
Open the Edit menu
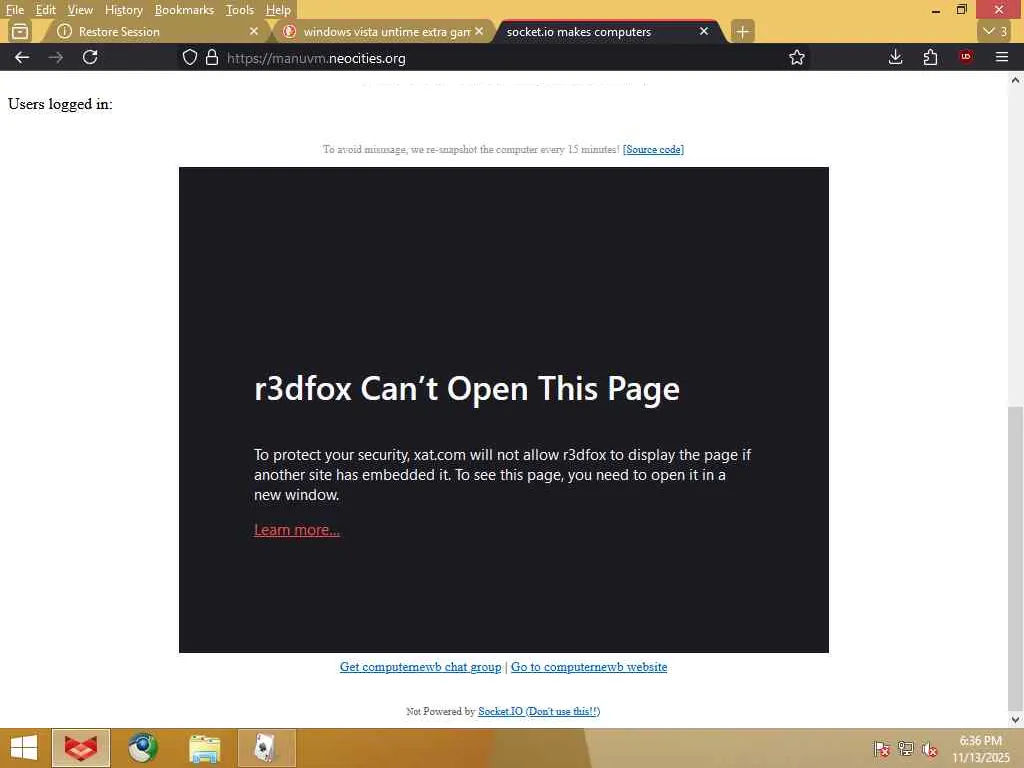click(45, 10)
